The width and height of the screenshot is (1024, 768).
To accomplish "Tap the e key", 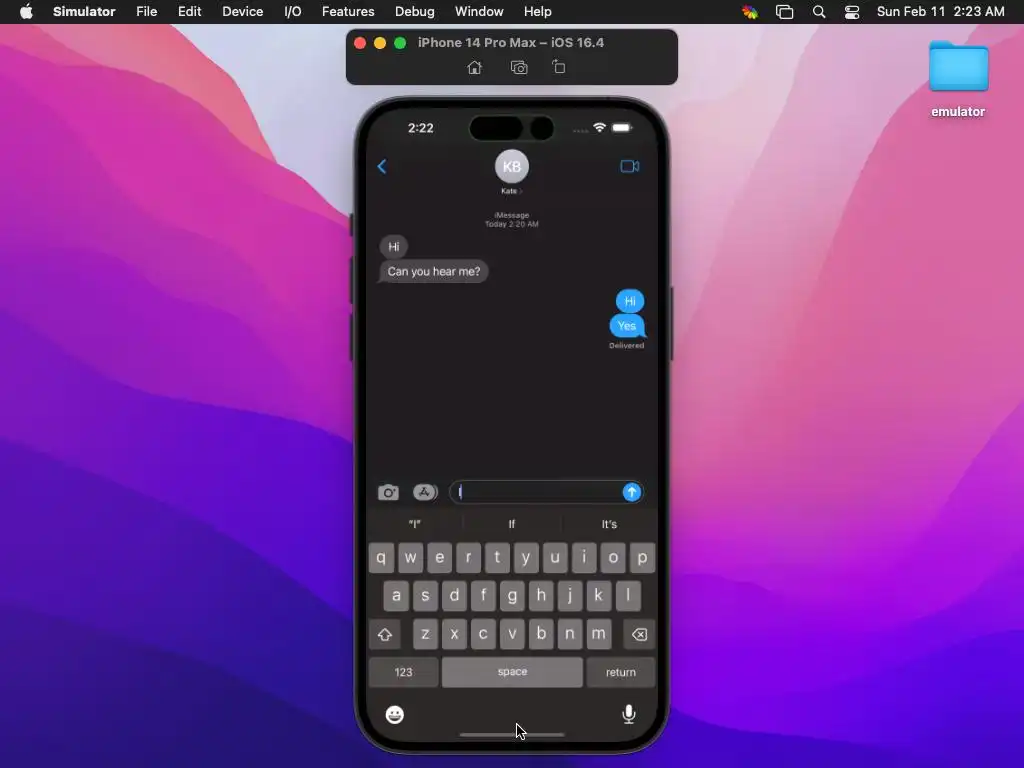I will click(439, 558).
